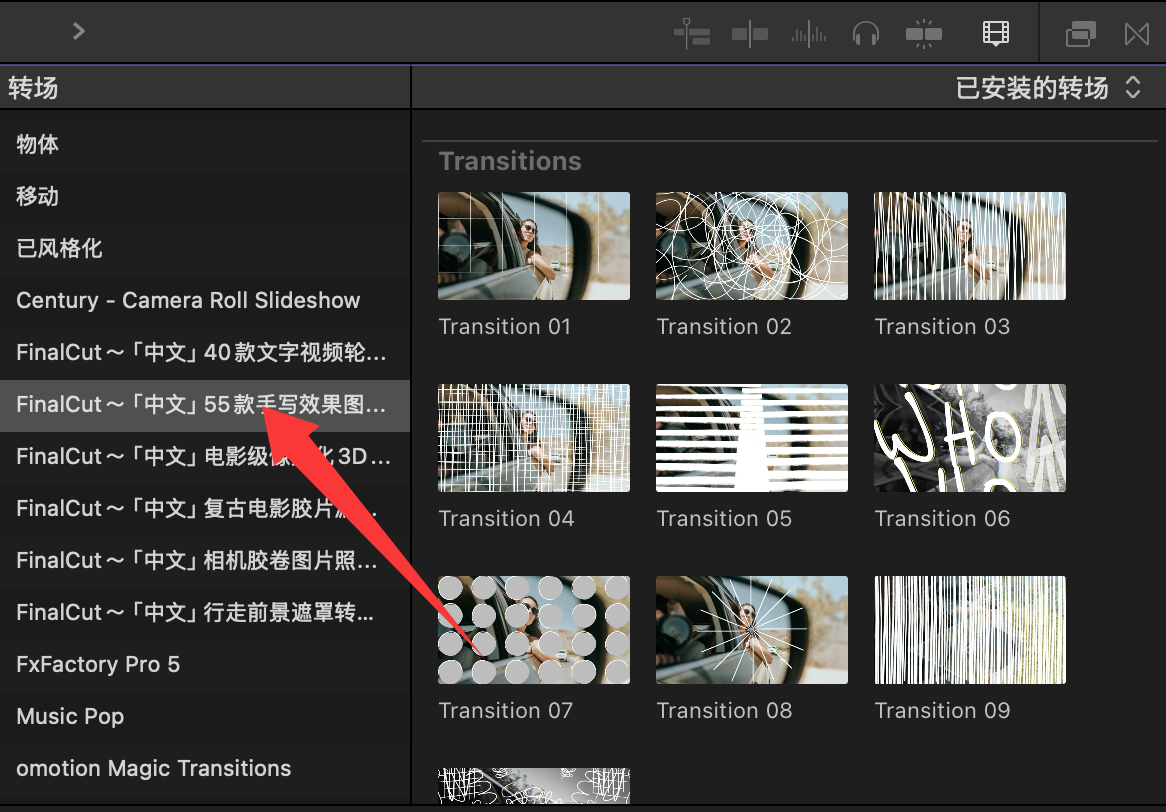Select the 已风格化 category
Screen dimensions: 1166x812
(x=60, y=248)
